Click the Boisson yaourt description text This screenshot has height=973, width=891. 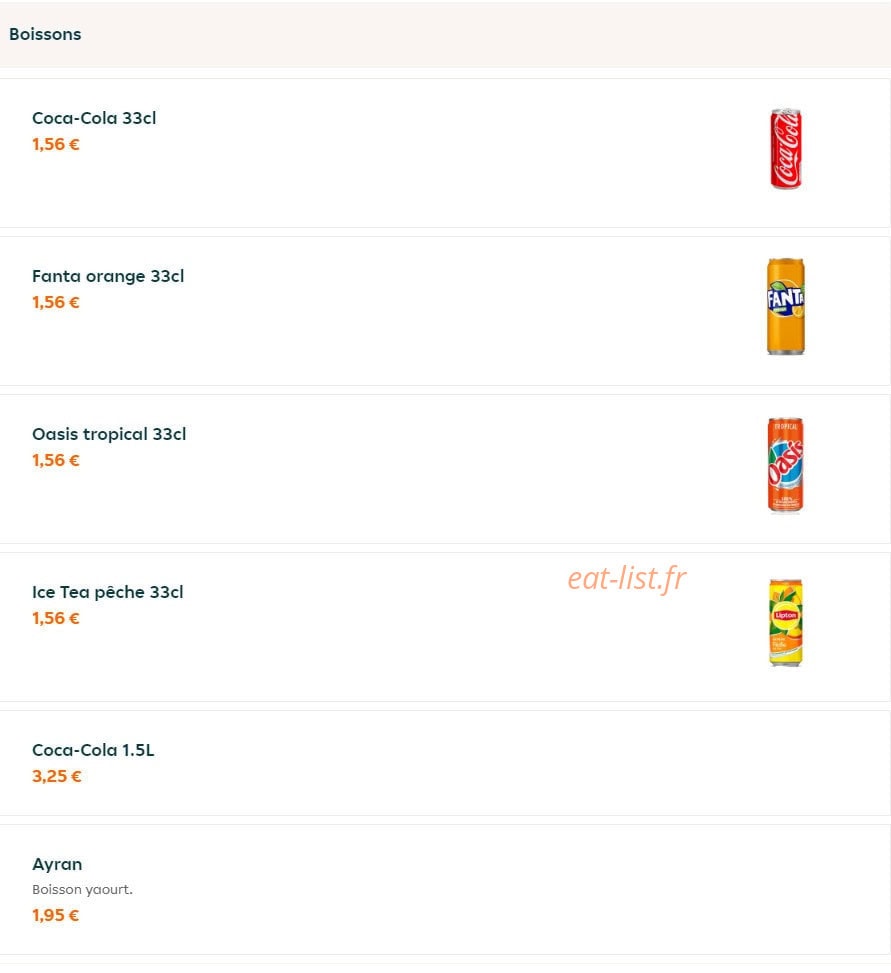click(83, 889)
